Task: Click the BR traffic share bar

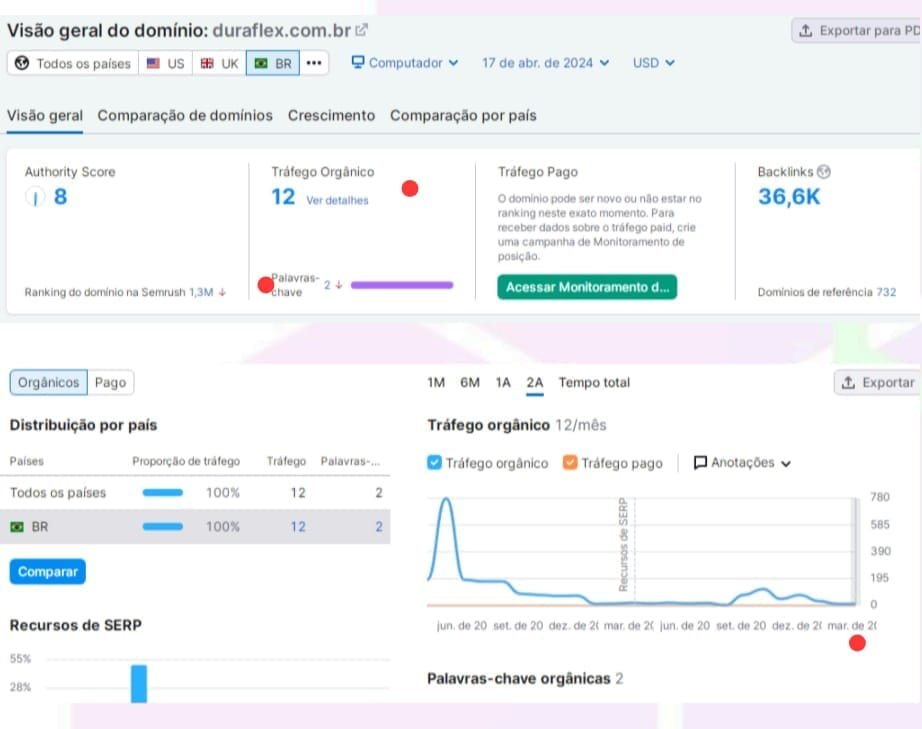Action: pos(162,527)
